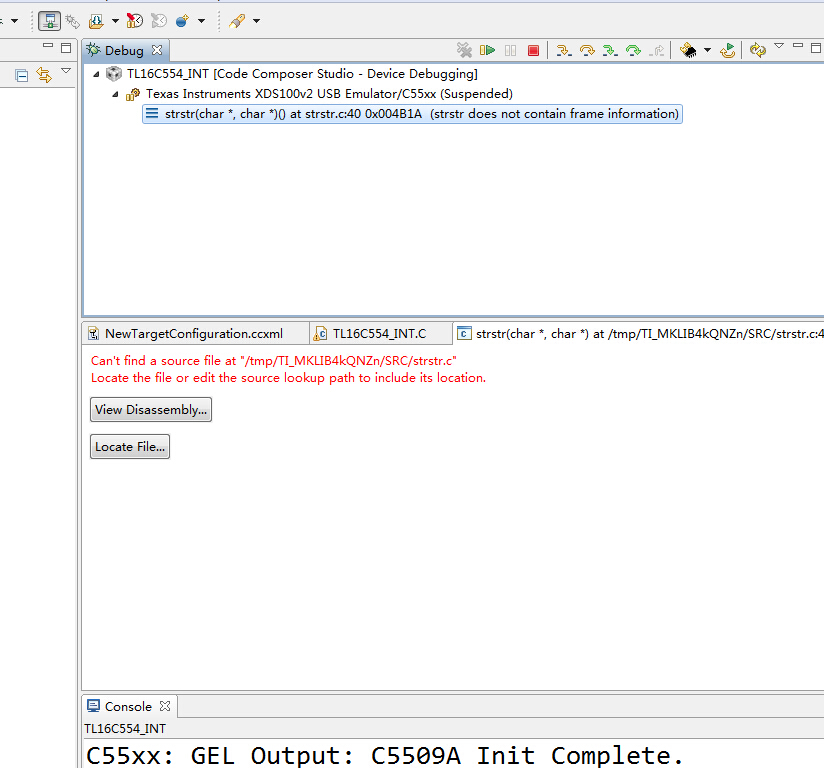Click the 'Can't find a source file' message
Screen dimensions: 824x768
pyautogui.click(x=274, y=361)
